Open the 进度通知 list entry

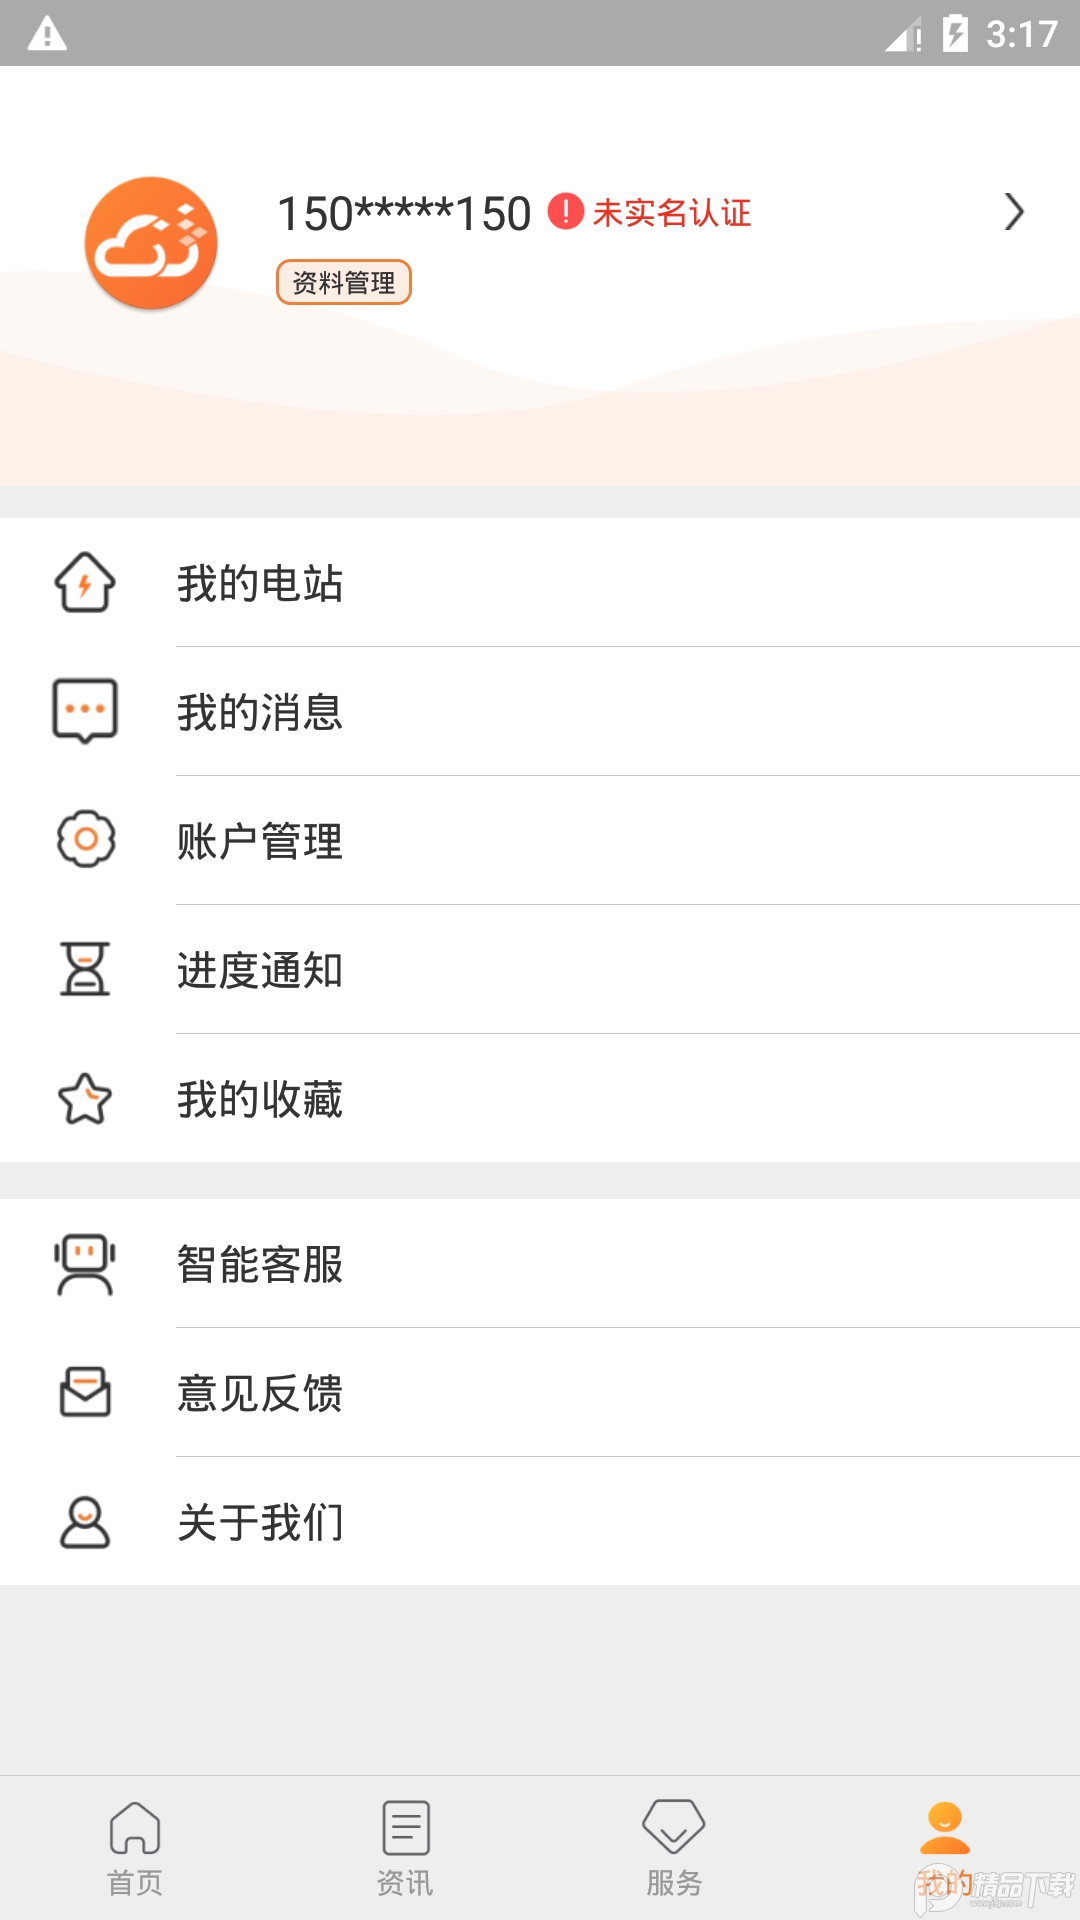pos(260,970)
